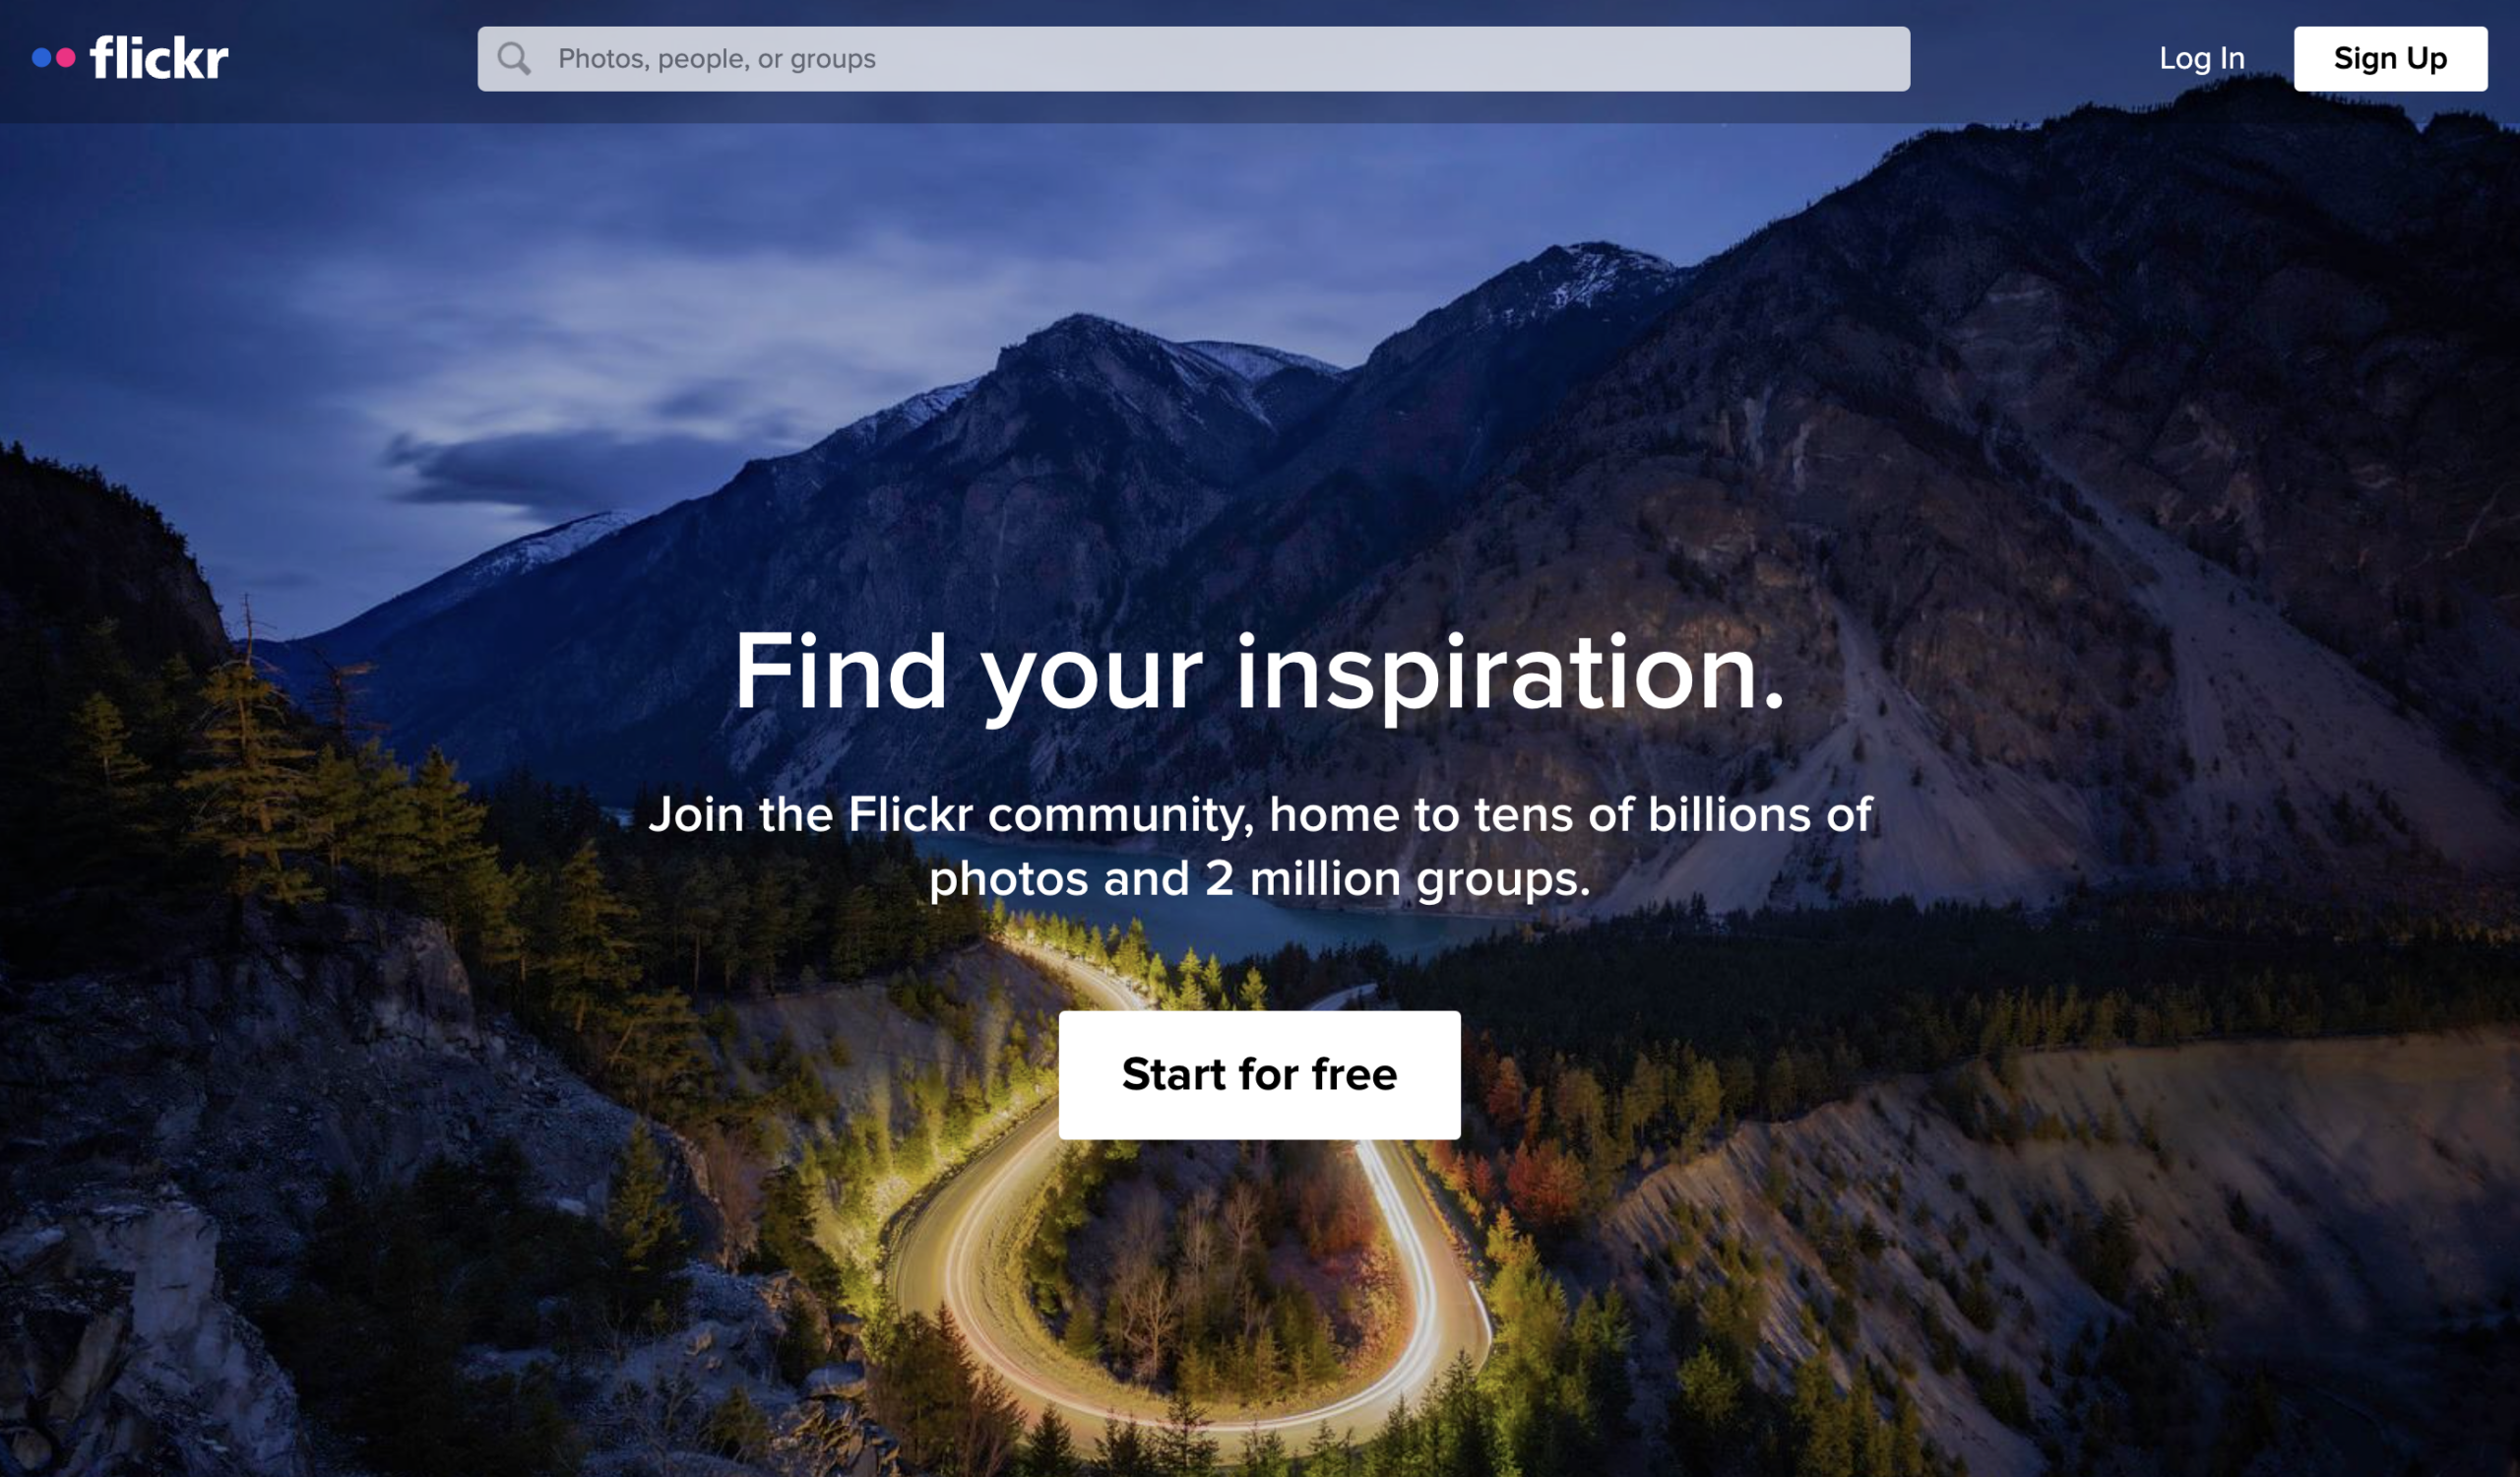
Task: Click the 'Find your inspiration.' headline
Action: [x=1259, y=674]
